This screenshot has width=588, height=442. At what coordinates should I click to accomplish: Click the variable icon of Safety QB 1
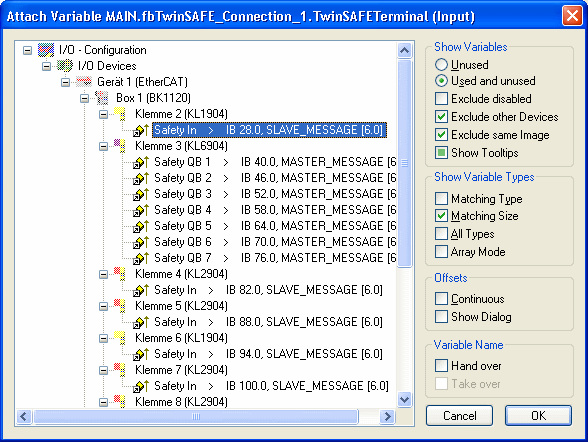point(141,162)
